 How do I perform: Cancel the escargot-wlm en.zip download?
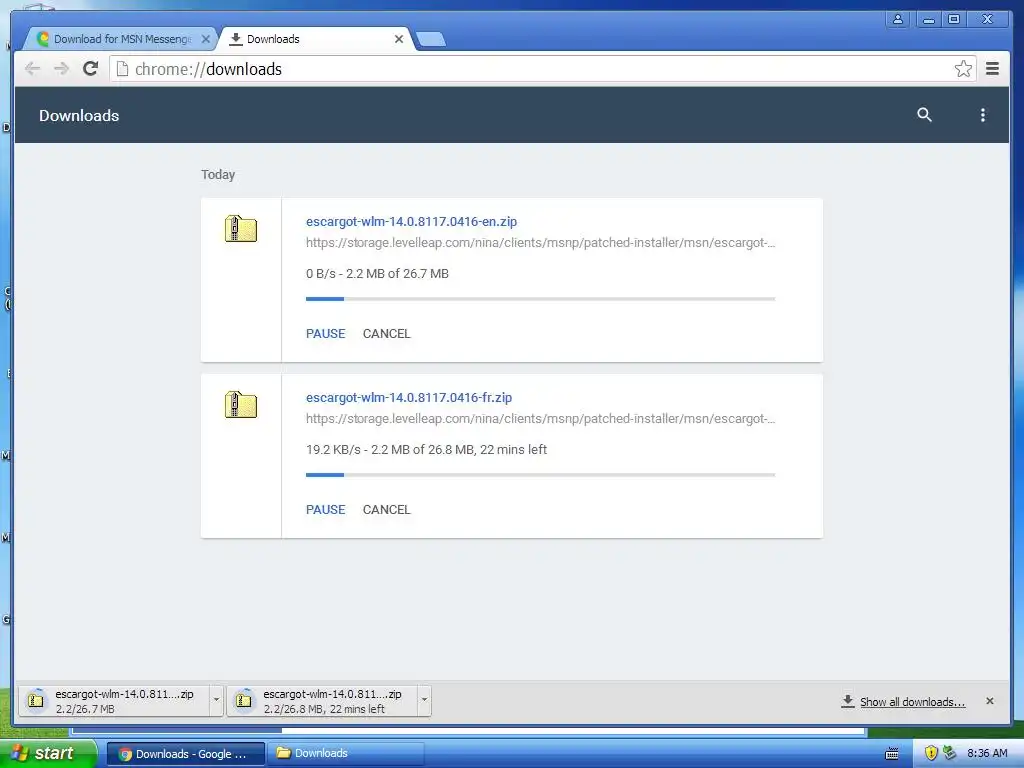(x=387, y=334)
